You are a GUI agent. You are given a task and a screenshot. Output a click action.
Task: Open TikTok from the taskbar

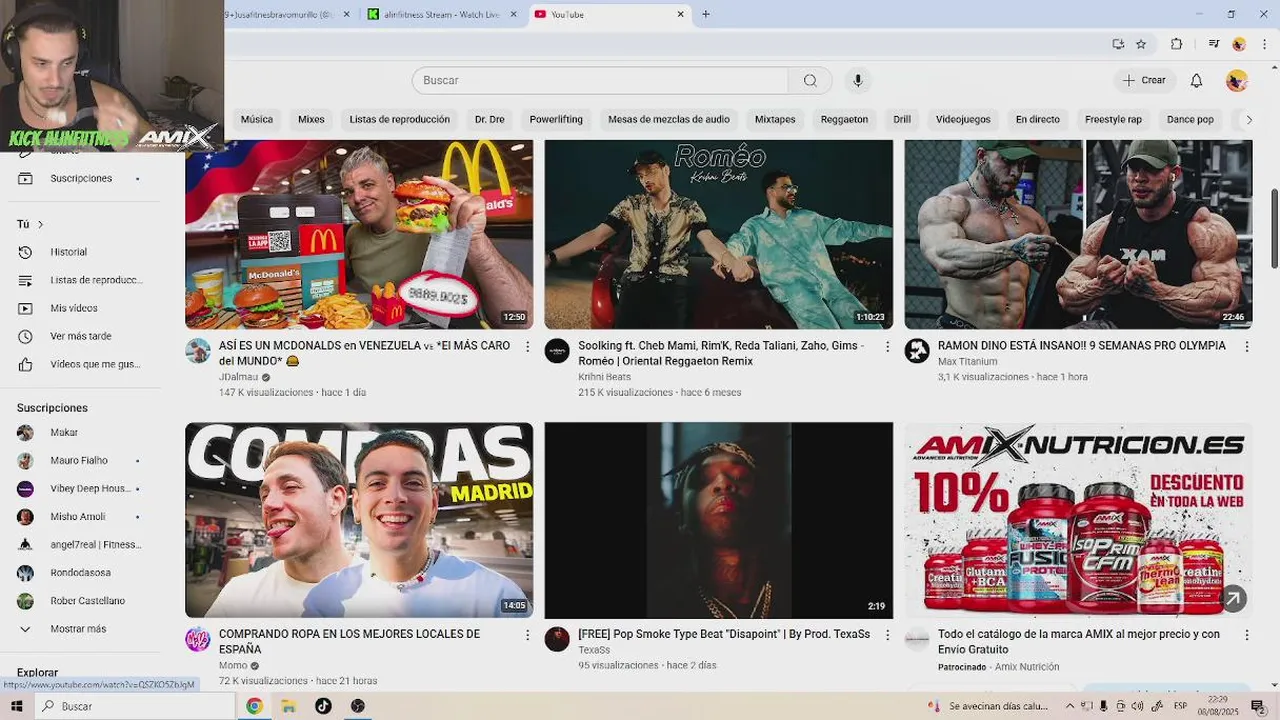click(x=323, y=706)
